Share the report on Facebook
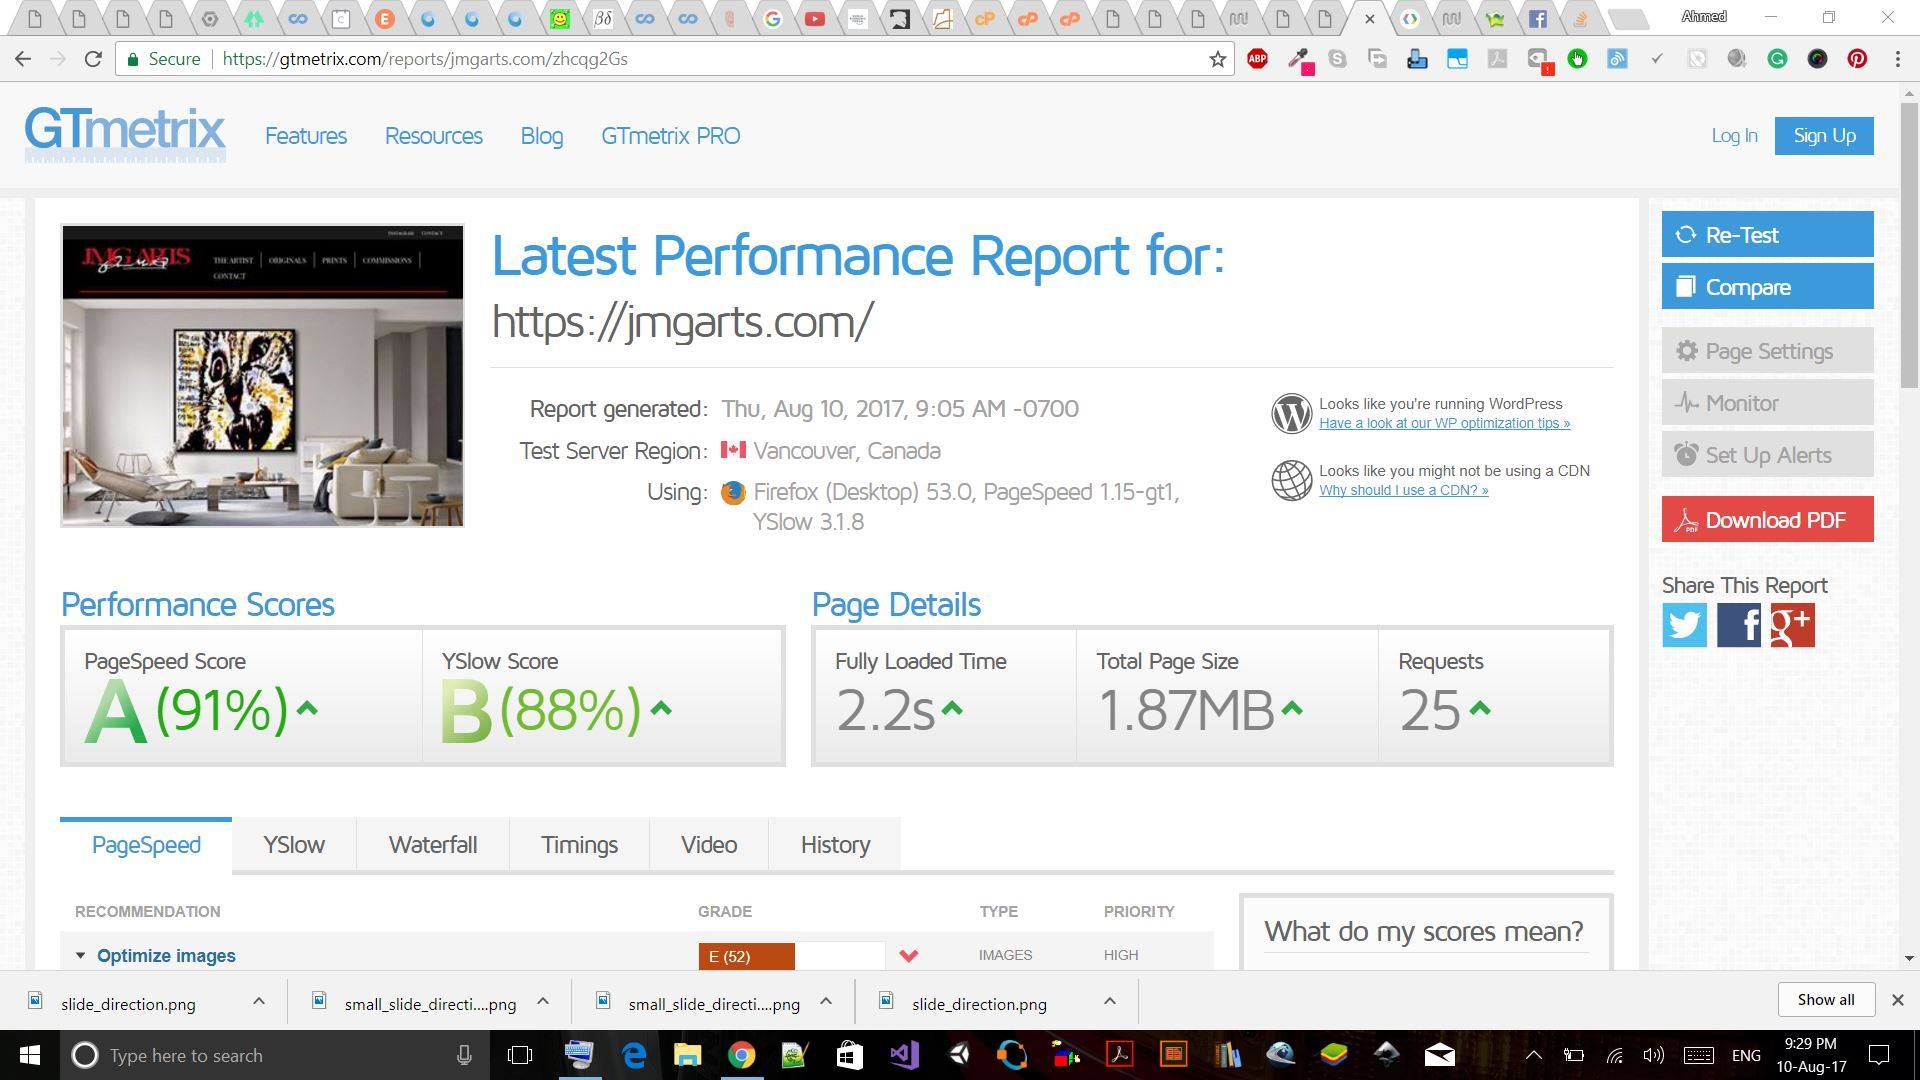The height and width of the screenshot is (1080, 1920). click(x=1739, y=625)
